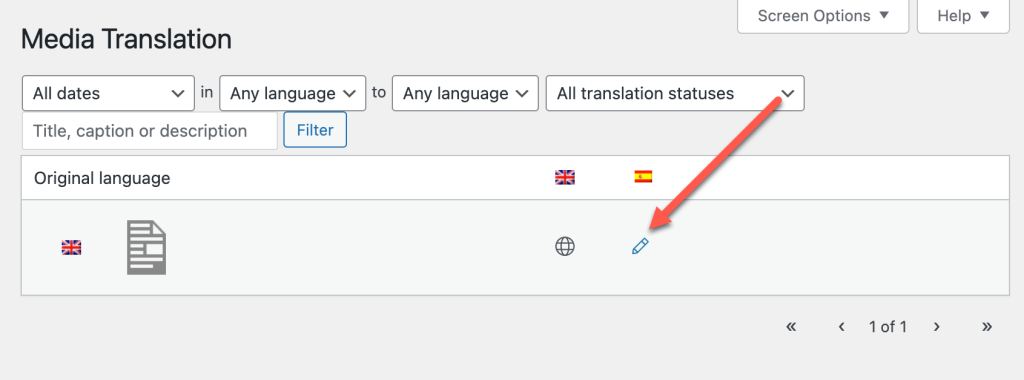Click the pencil edit translation icon
This screenshot has width=1024, height=380.
click(640, 246)
